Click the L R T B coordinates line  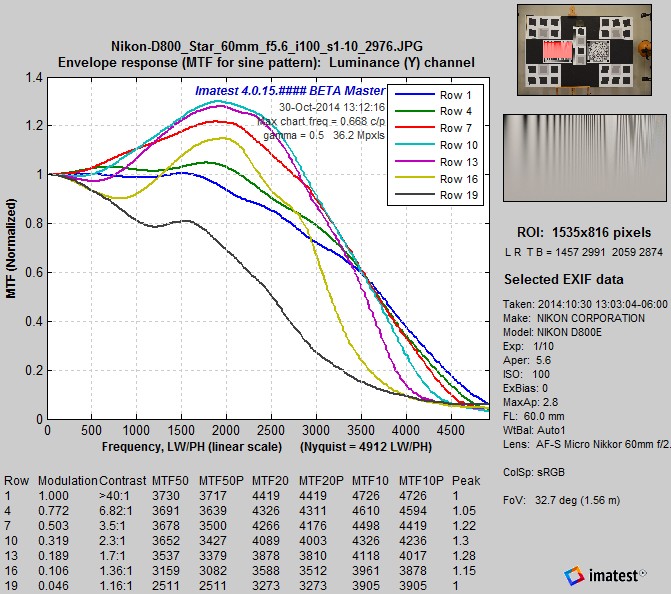(x=584, y=252)
